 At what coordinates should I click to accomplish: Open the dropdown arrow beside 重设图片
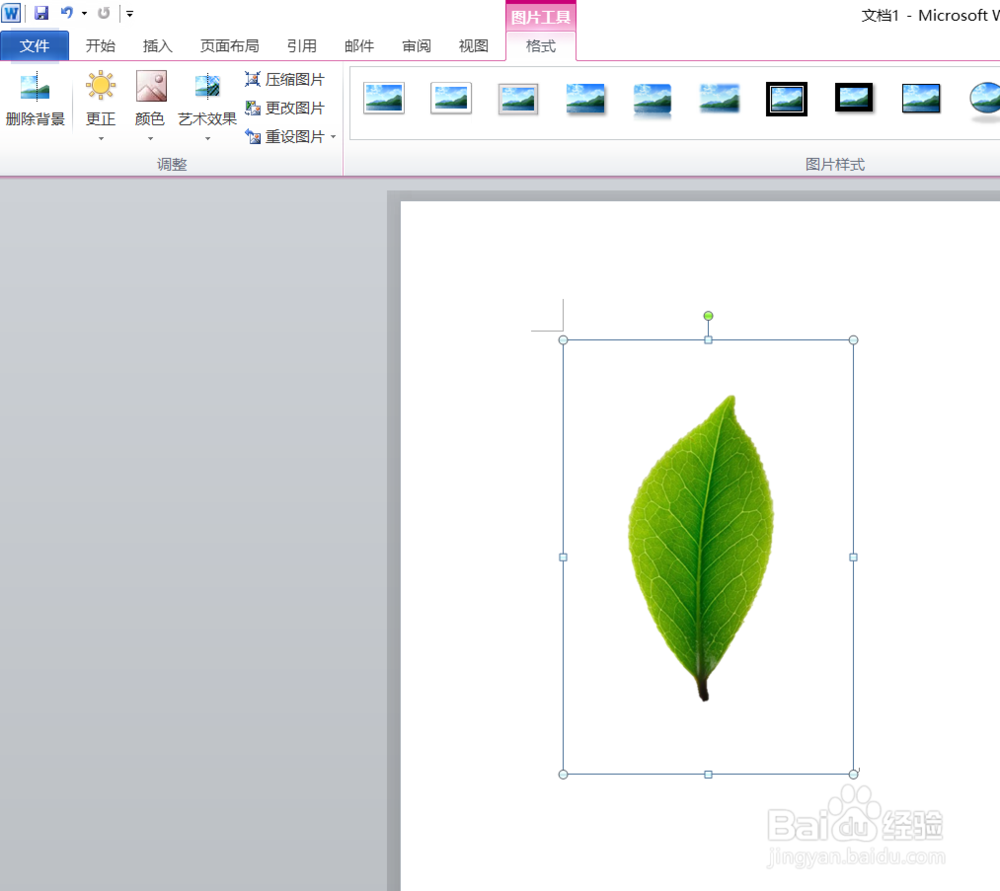(x=333, y=136)
